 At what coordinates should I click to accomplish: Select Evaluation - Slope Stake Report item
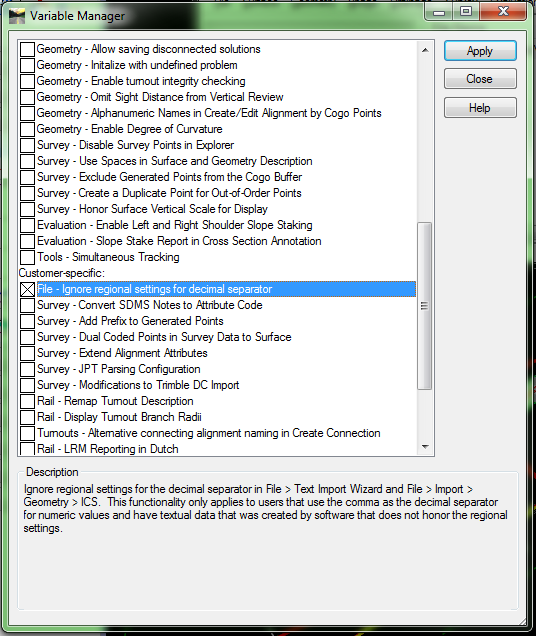click(x=179, y=241)
